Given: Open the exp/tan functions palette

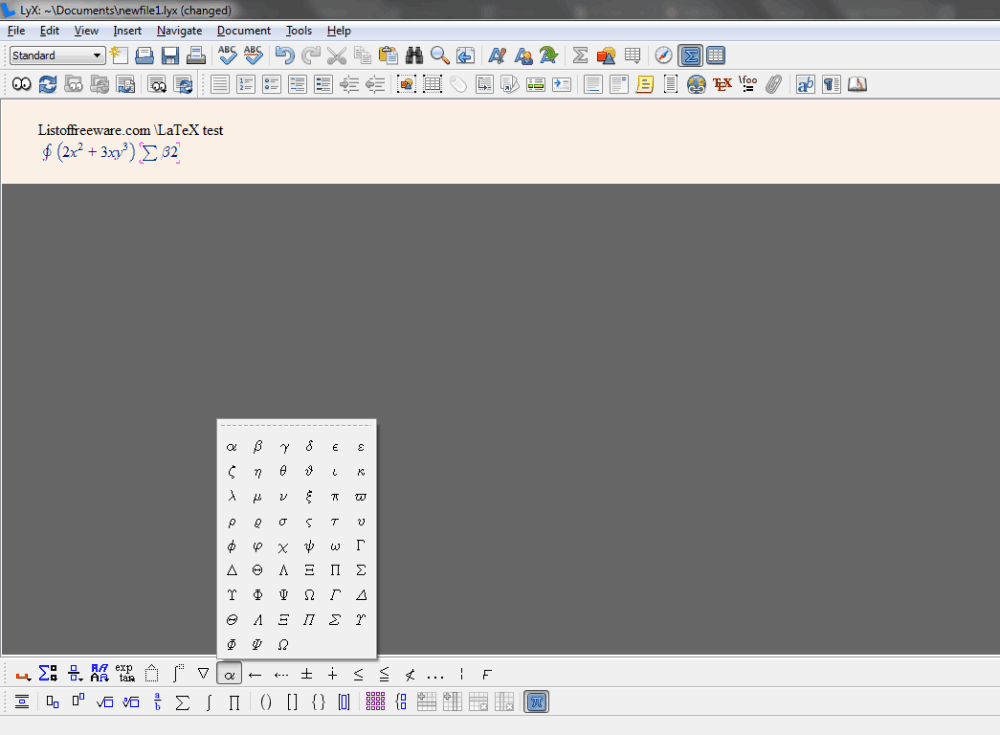Looking at the screenshot, I should pos(125,674).
